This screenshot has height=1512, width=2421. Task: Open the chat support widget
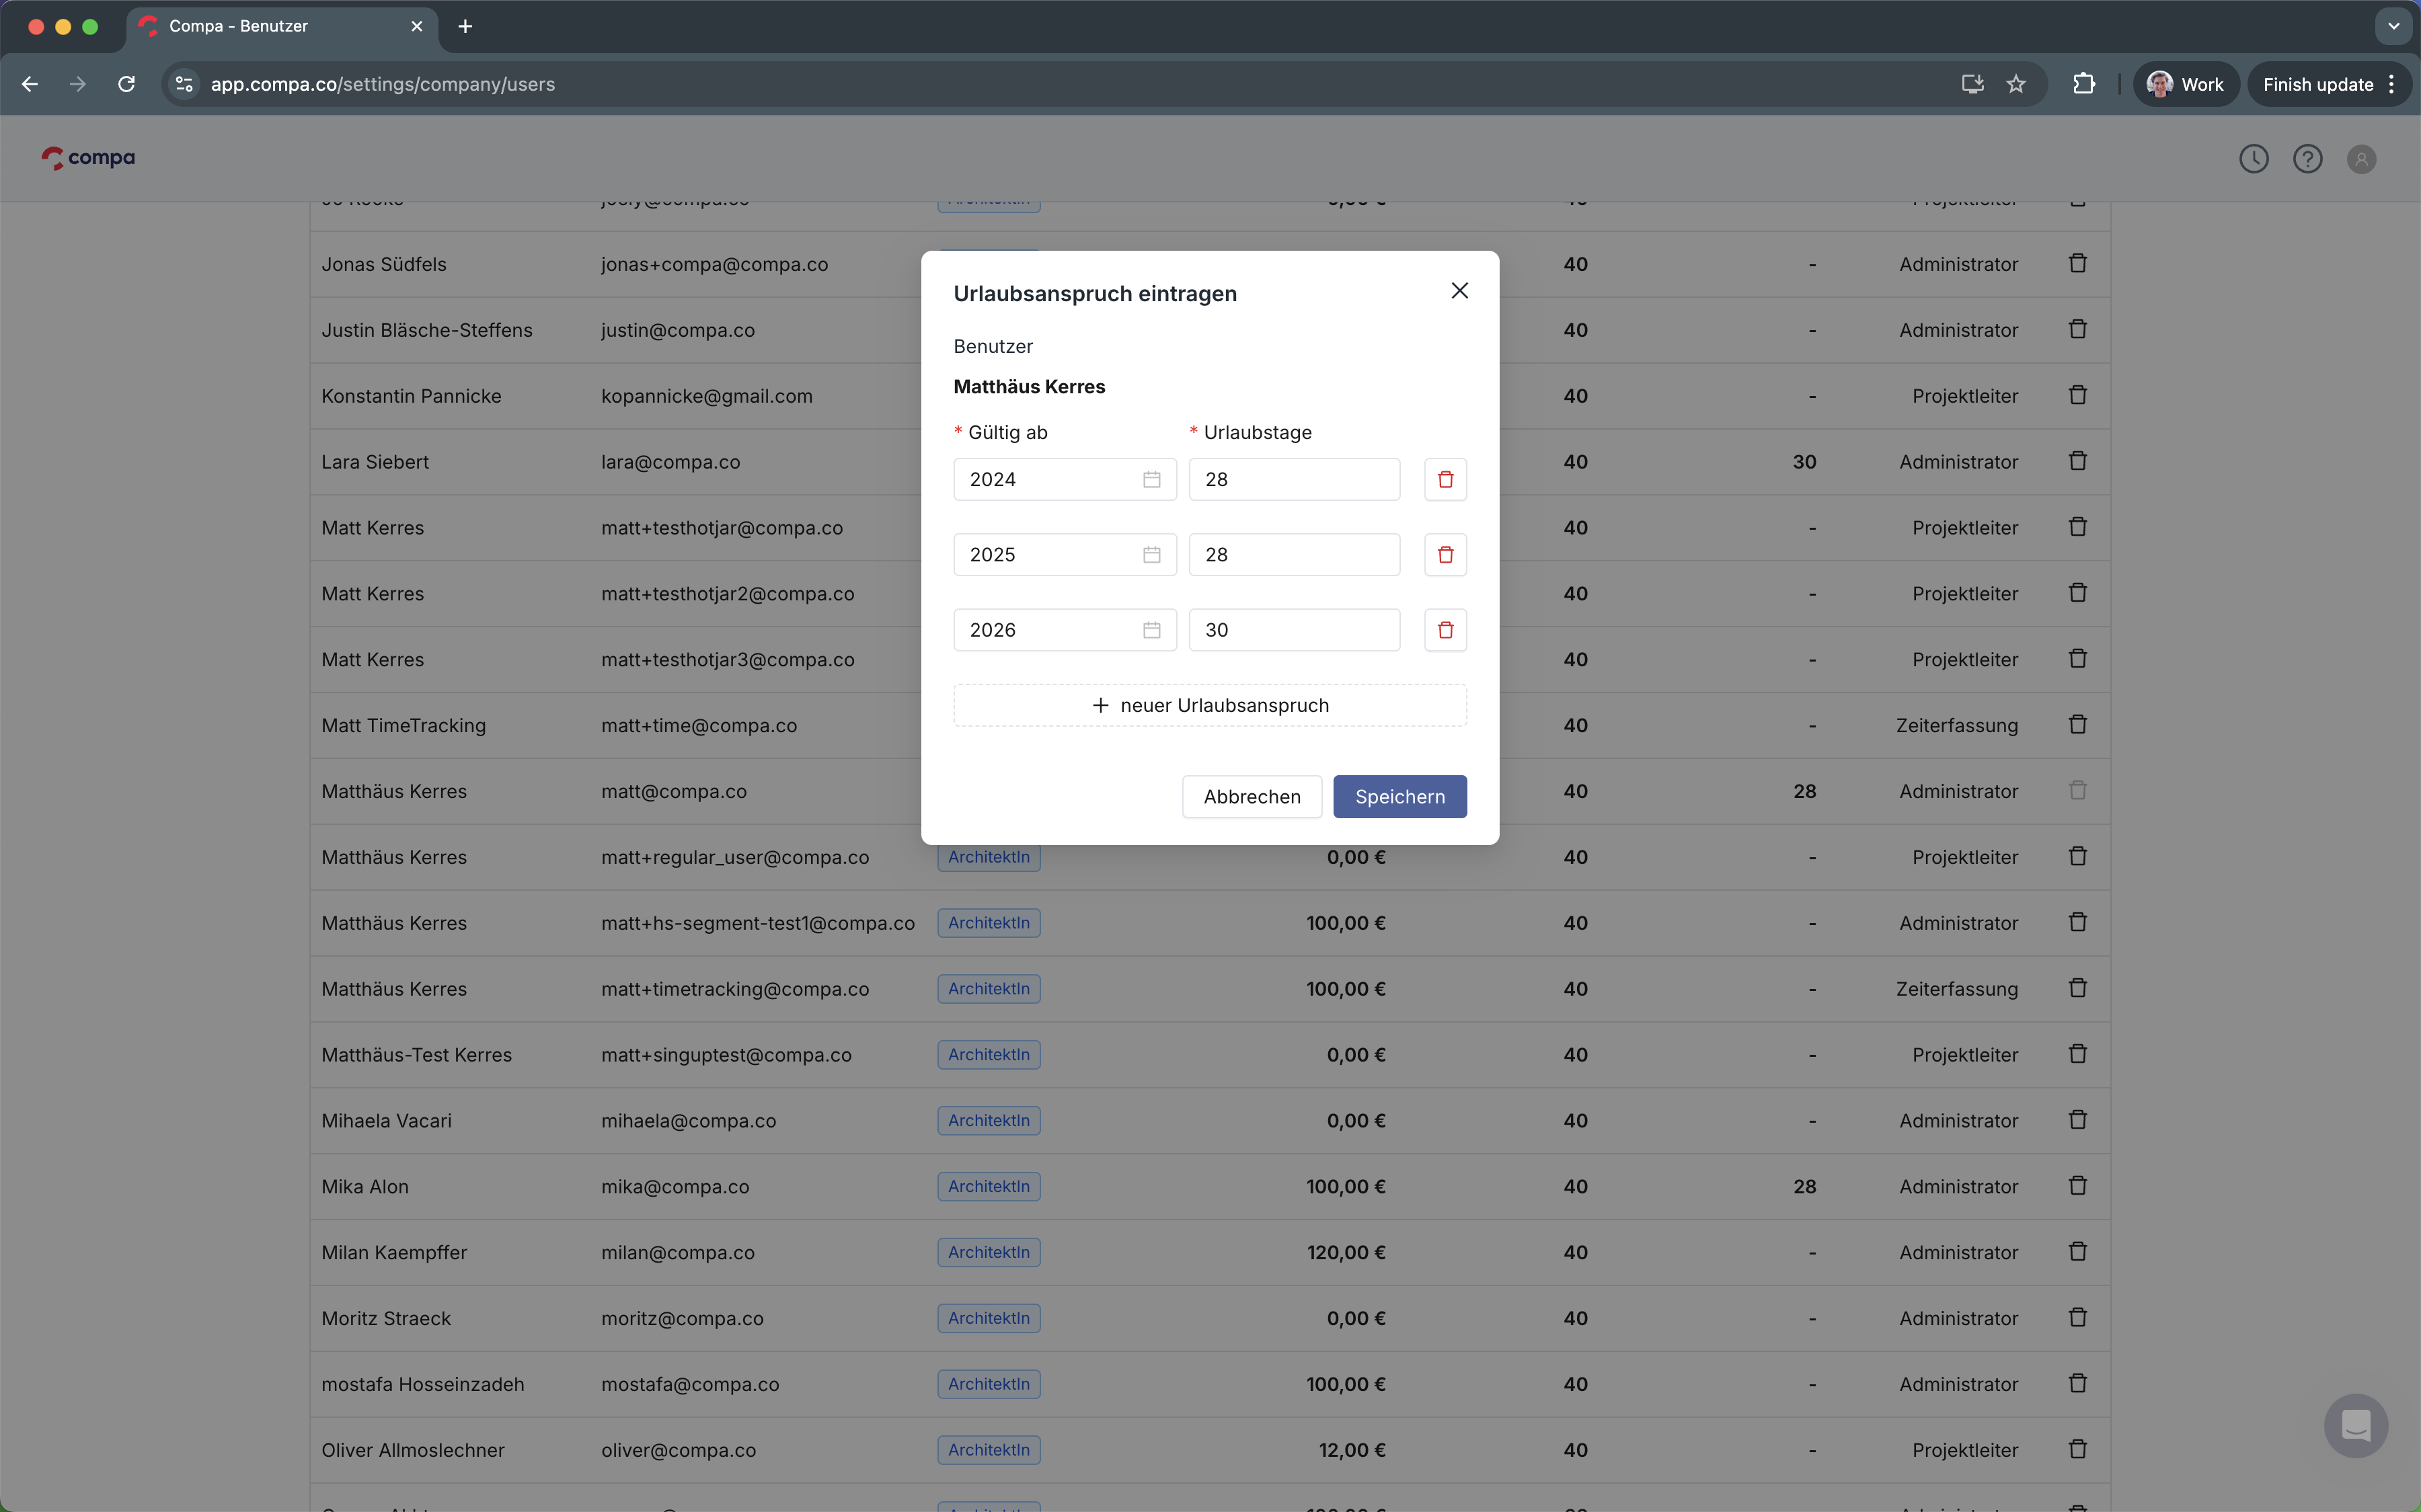point(2355,1425)
